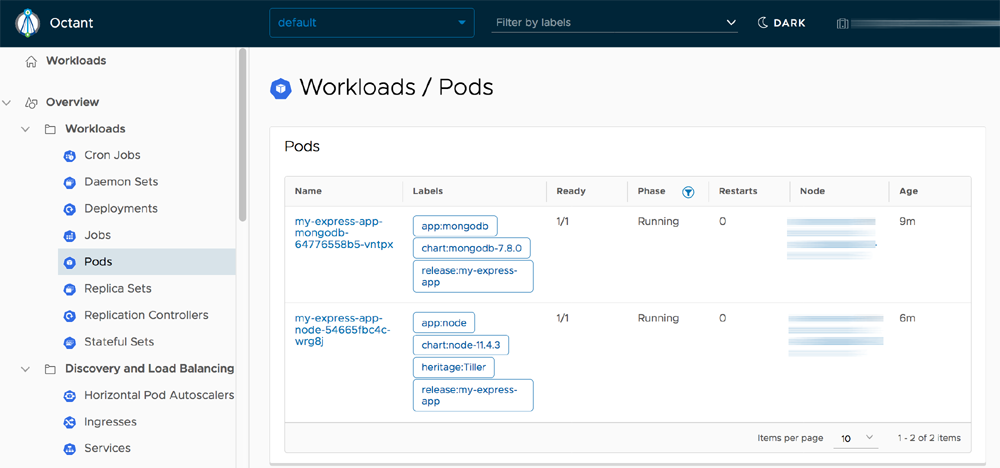Collapse the Discovery and Load Balancing group

[x=26, y=369]
